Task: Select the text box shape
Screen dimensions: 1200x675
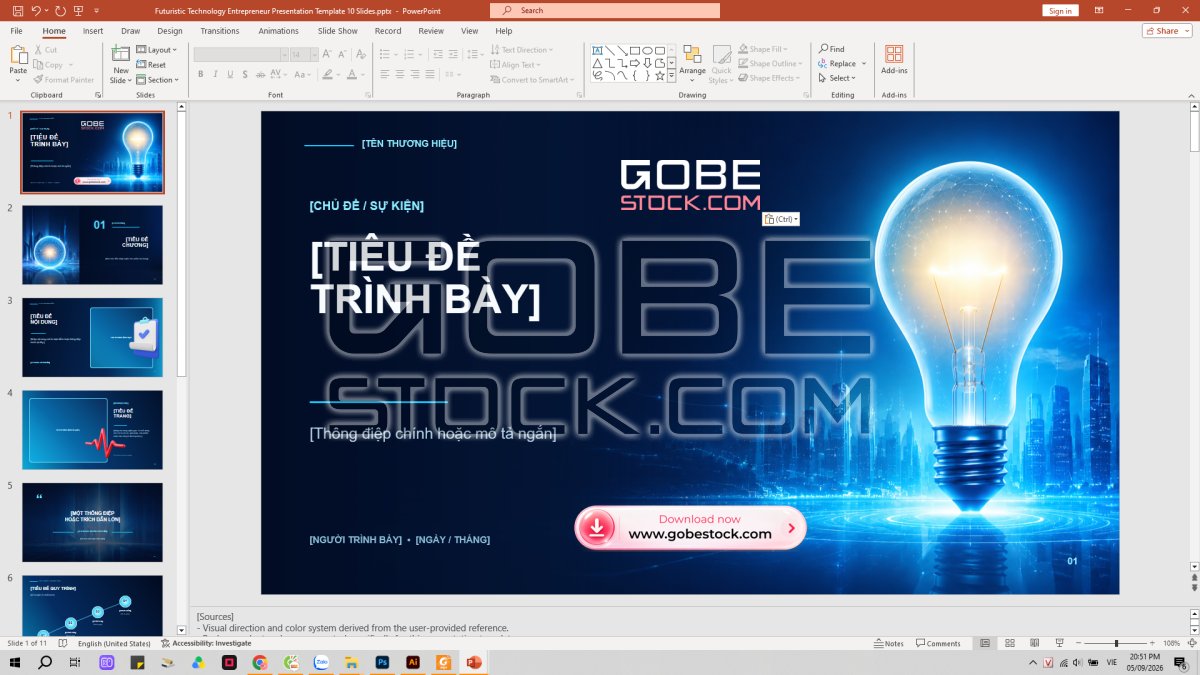Action: [597, 50]
